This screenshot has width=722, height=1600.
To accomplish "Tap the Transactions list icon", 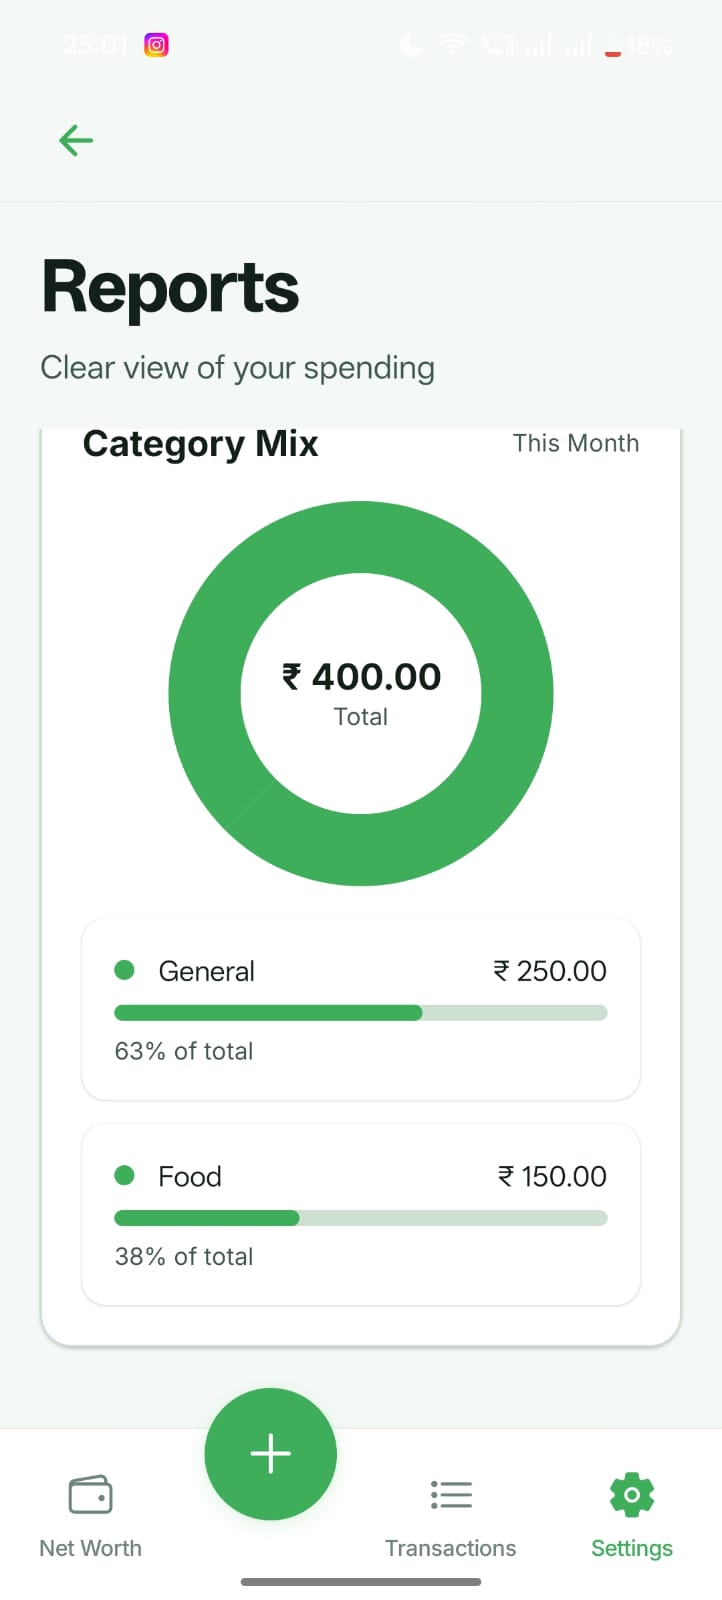I will coord(451,1495).
